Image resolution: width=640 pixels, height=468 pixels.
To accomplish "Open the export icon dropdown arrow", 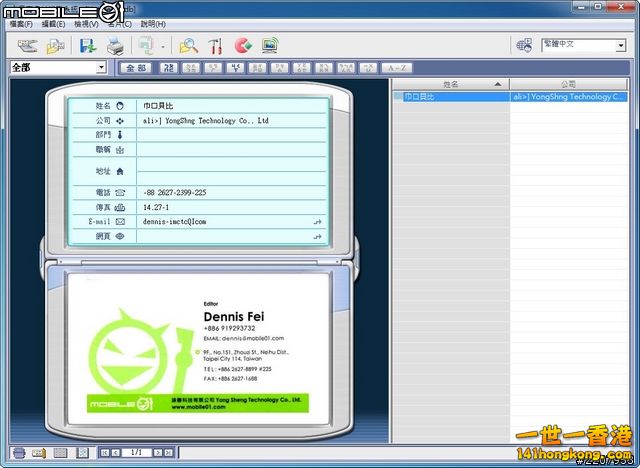I will click(161, 45).
